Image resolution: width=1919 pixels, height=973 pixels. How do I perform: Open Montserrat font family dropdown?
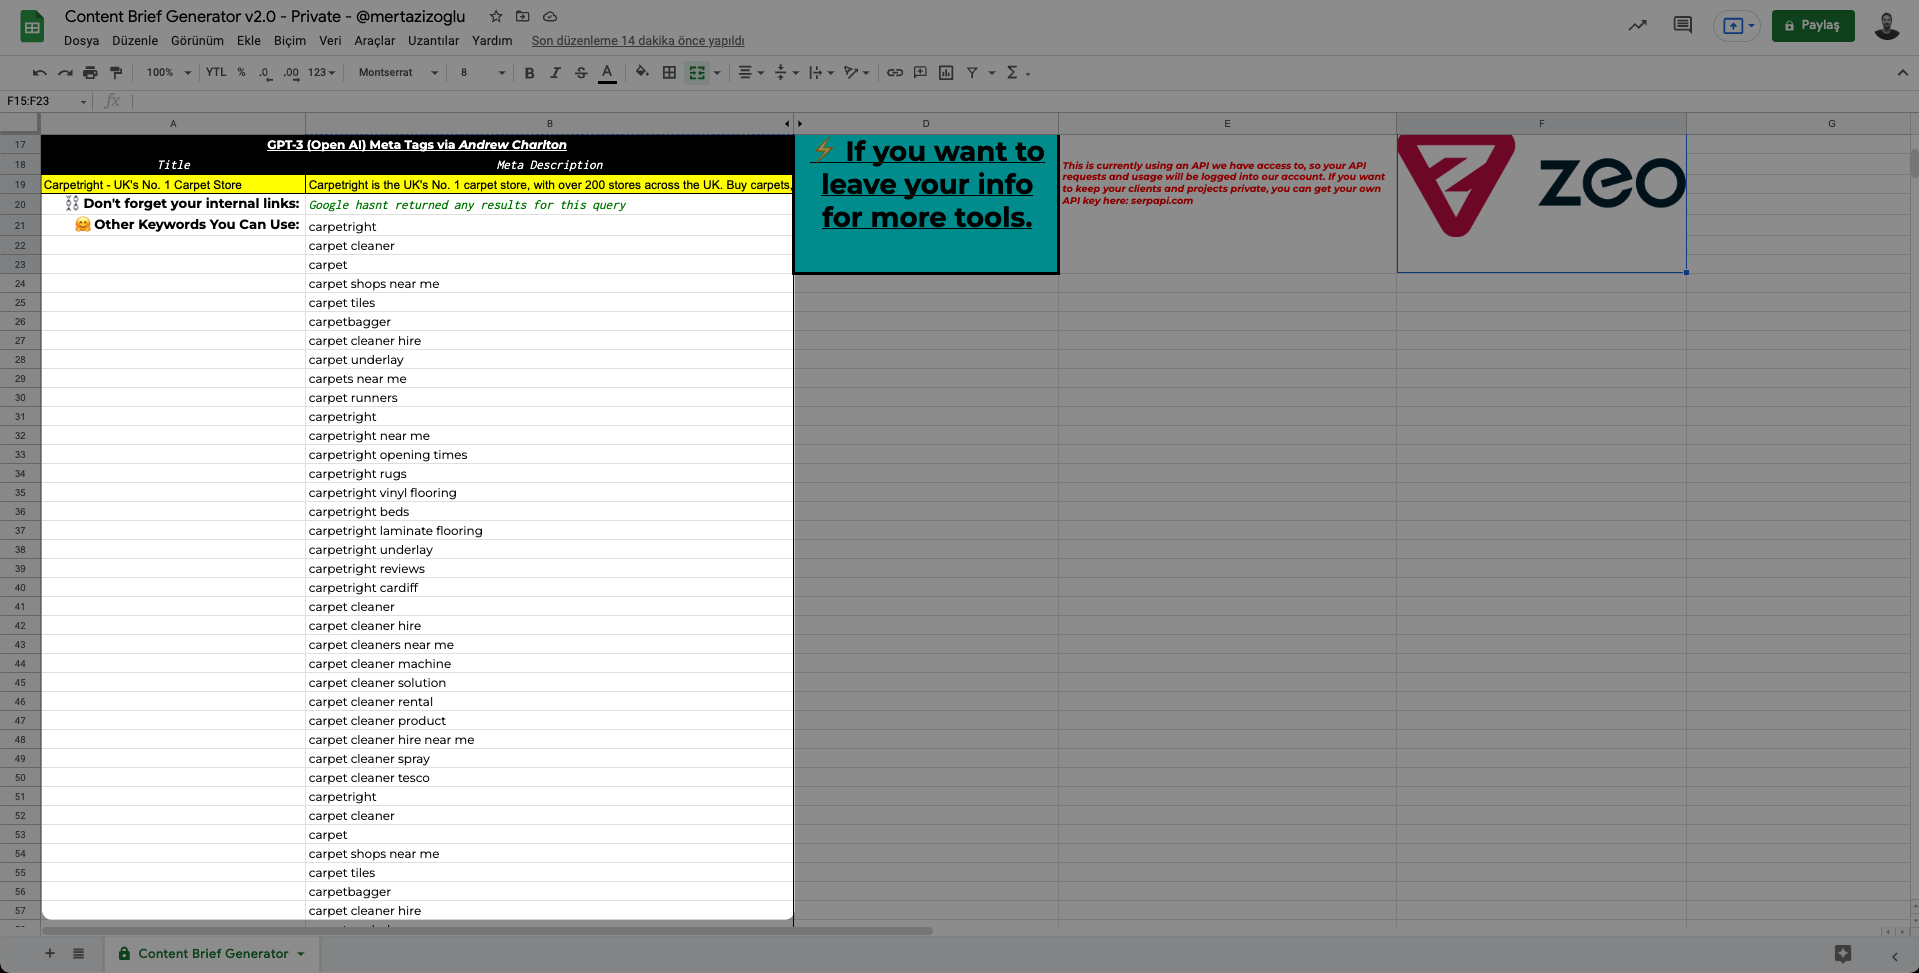[x=398, y=73]
